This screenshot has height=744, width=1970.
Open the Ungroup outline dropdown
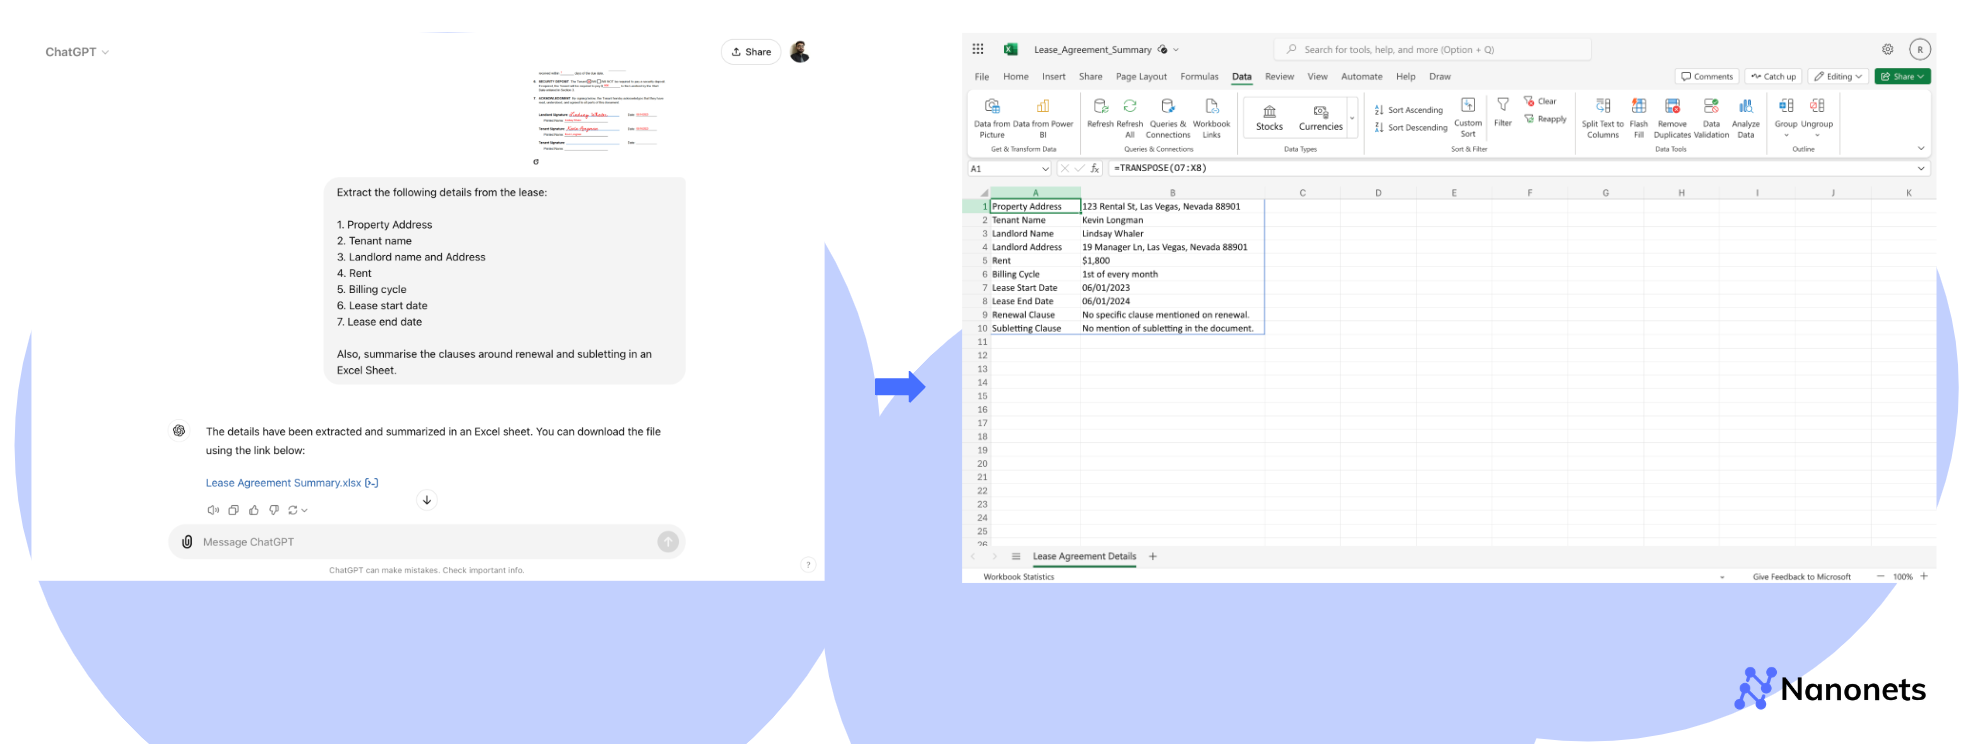1817,116
